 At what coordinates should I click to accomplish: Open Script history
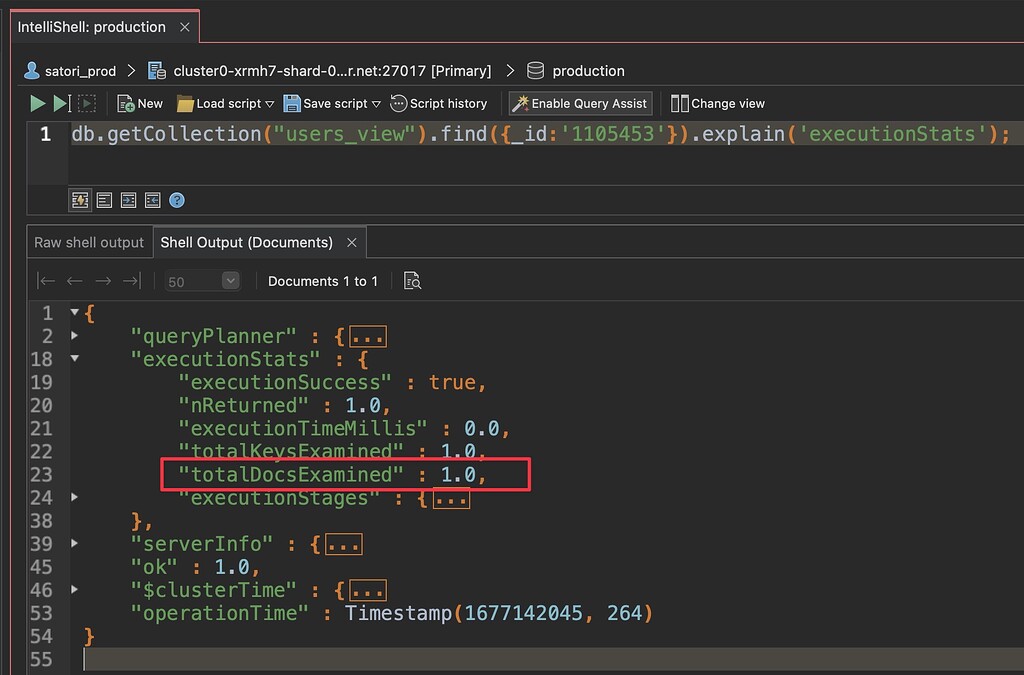(438, 103)
